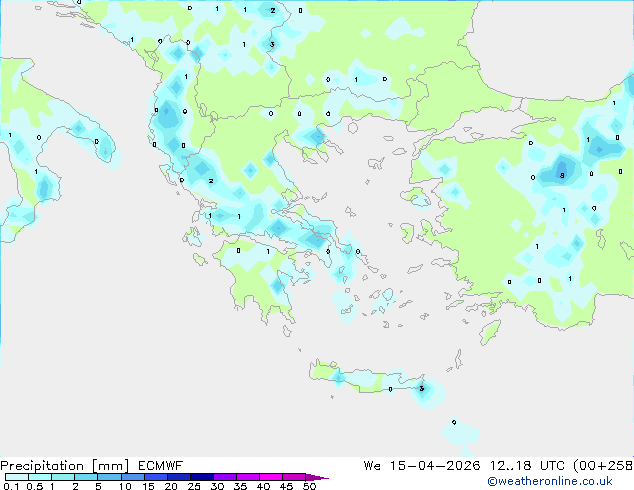
Task: Click the 20–25 mm legend color swatch
Action: (179, 477)
